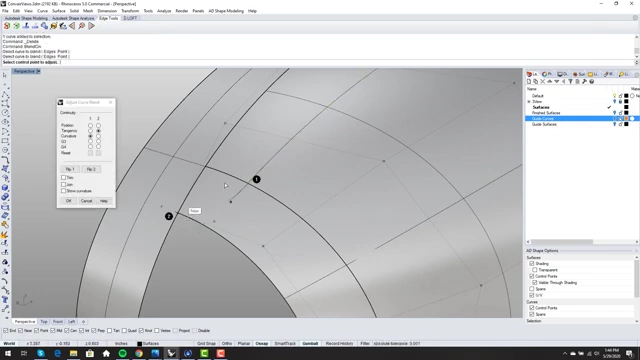Select G3 continuity radio for curve 1
The height and width of the screenshot is (360, 640).
pyautogui.click(x=90, y=141)
